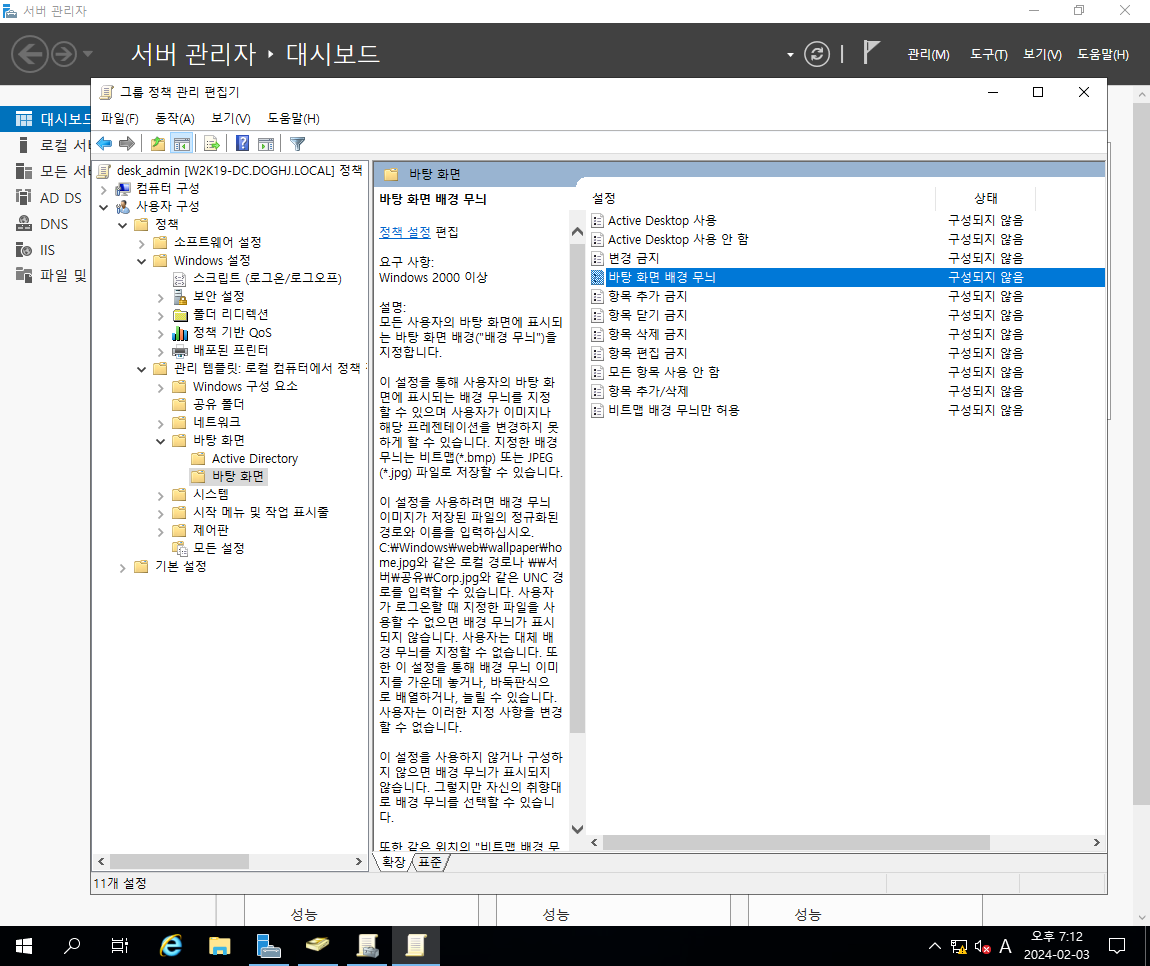Viewport: 1150px width, 966px height.
Task: Expand the 기본 설정 tree node
Action: pyautogui.click(x=122, y=567)
